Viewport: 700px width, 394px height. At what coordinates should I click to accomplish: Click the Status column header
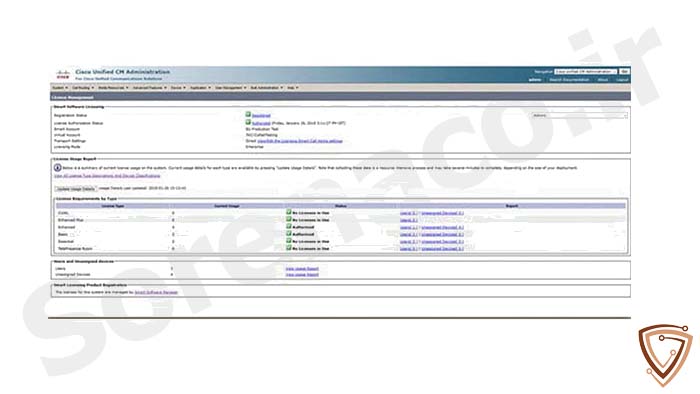point(340,206)
